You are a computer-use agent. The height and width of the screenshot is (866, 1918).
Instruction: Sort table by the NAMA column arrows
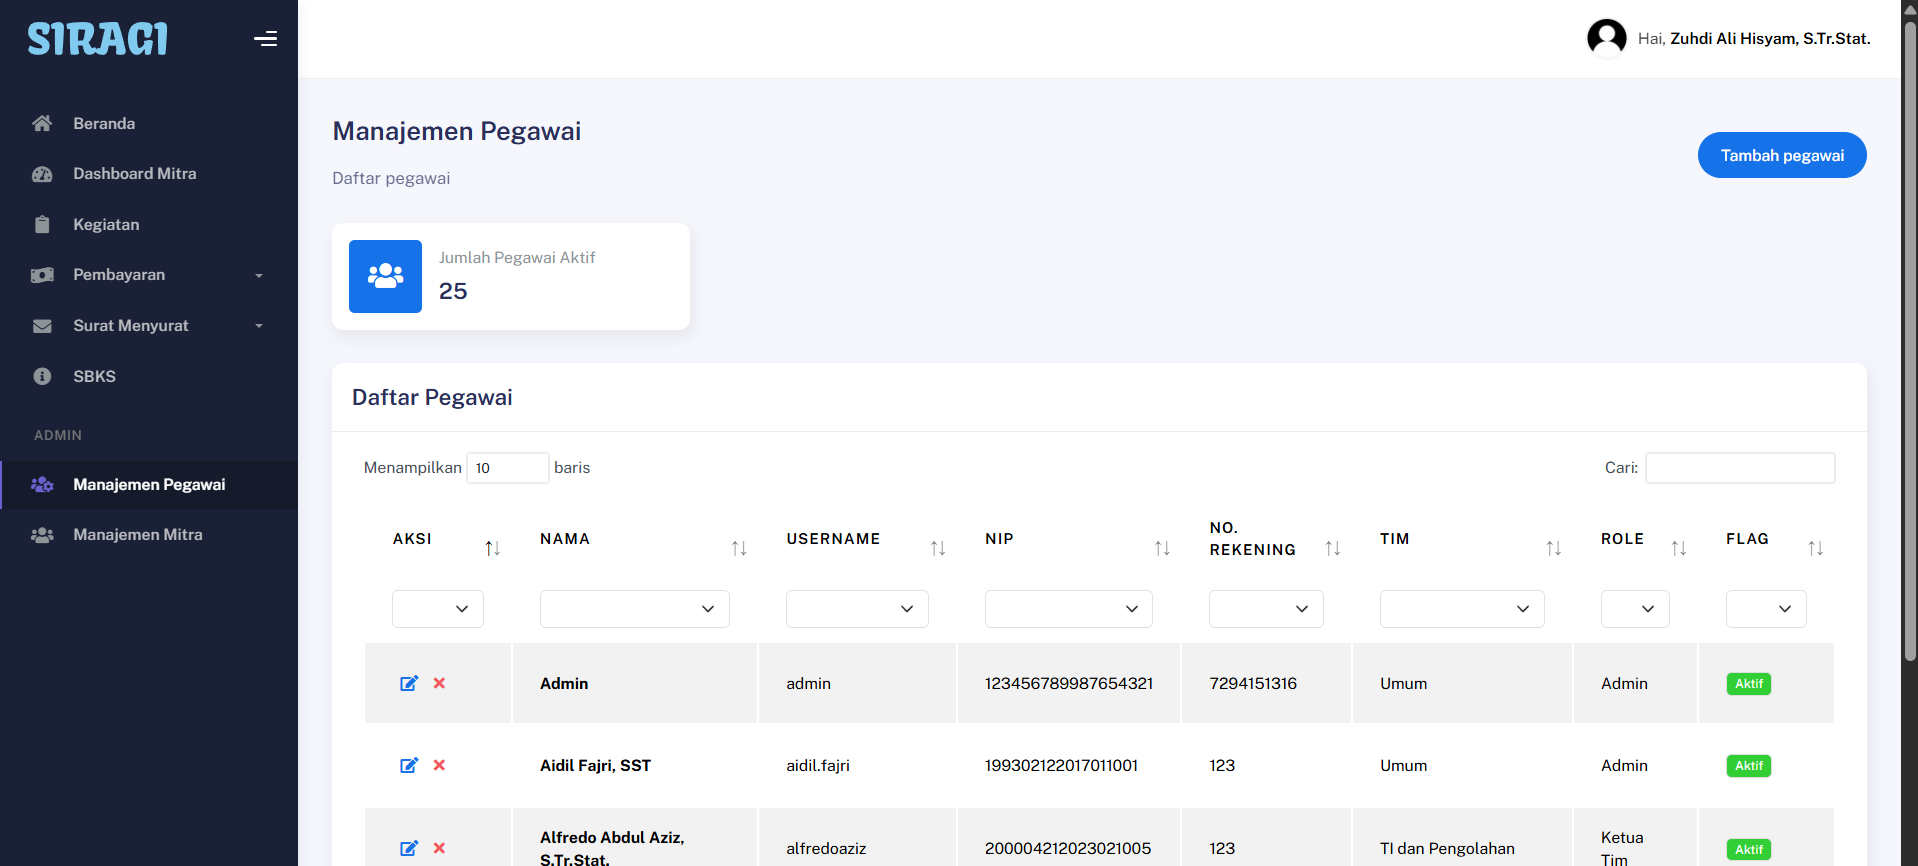[739, 548]
